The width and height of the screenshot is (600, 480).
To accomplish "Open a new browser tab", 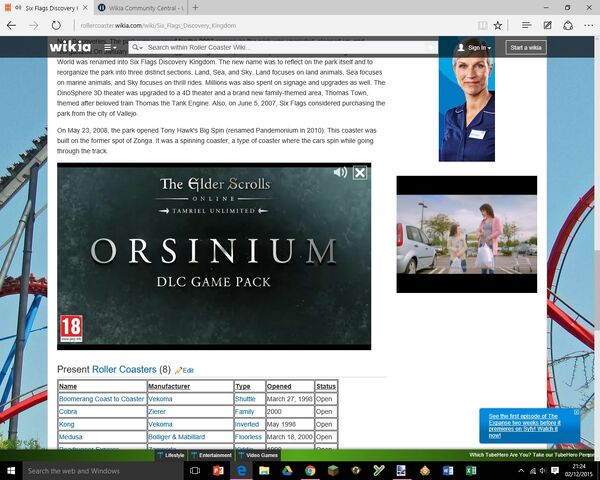I will pos(196,7).
